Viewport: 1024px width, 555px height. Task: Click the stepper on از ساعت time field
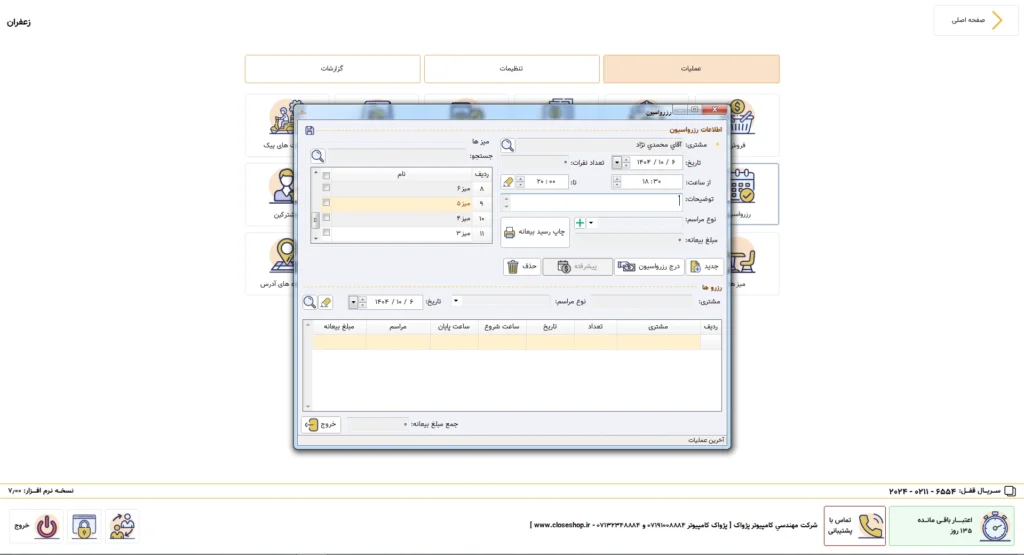(616, 182)
